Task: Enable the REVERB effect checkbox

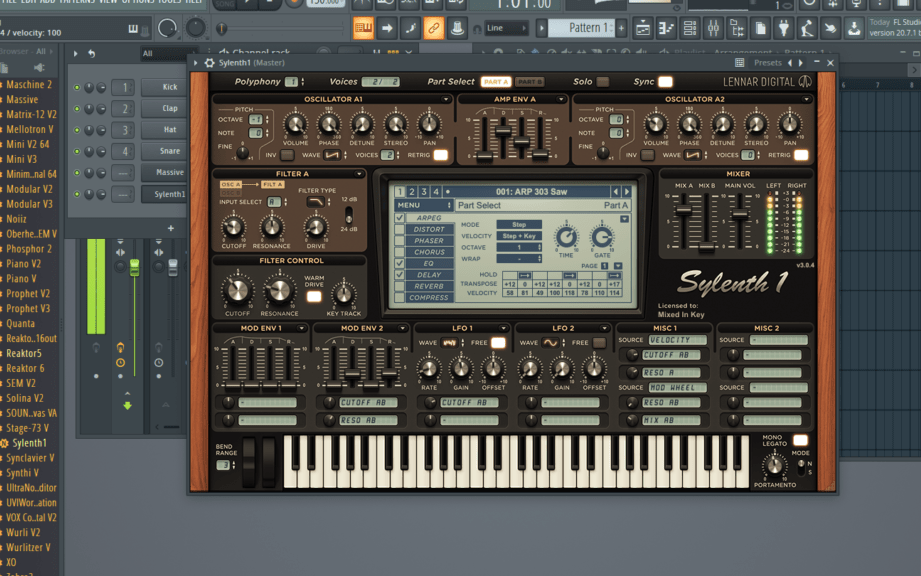Action: (x=400, y=286)
